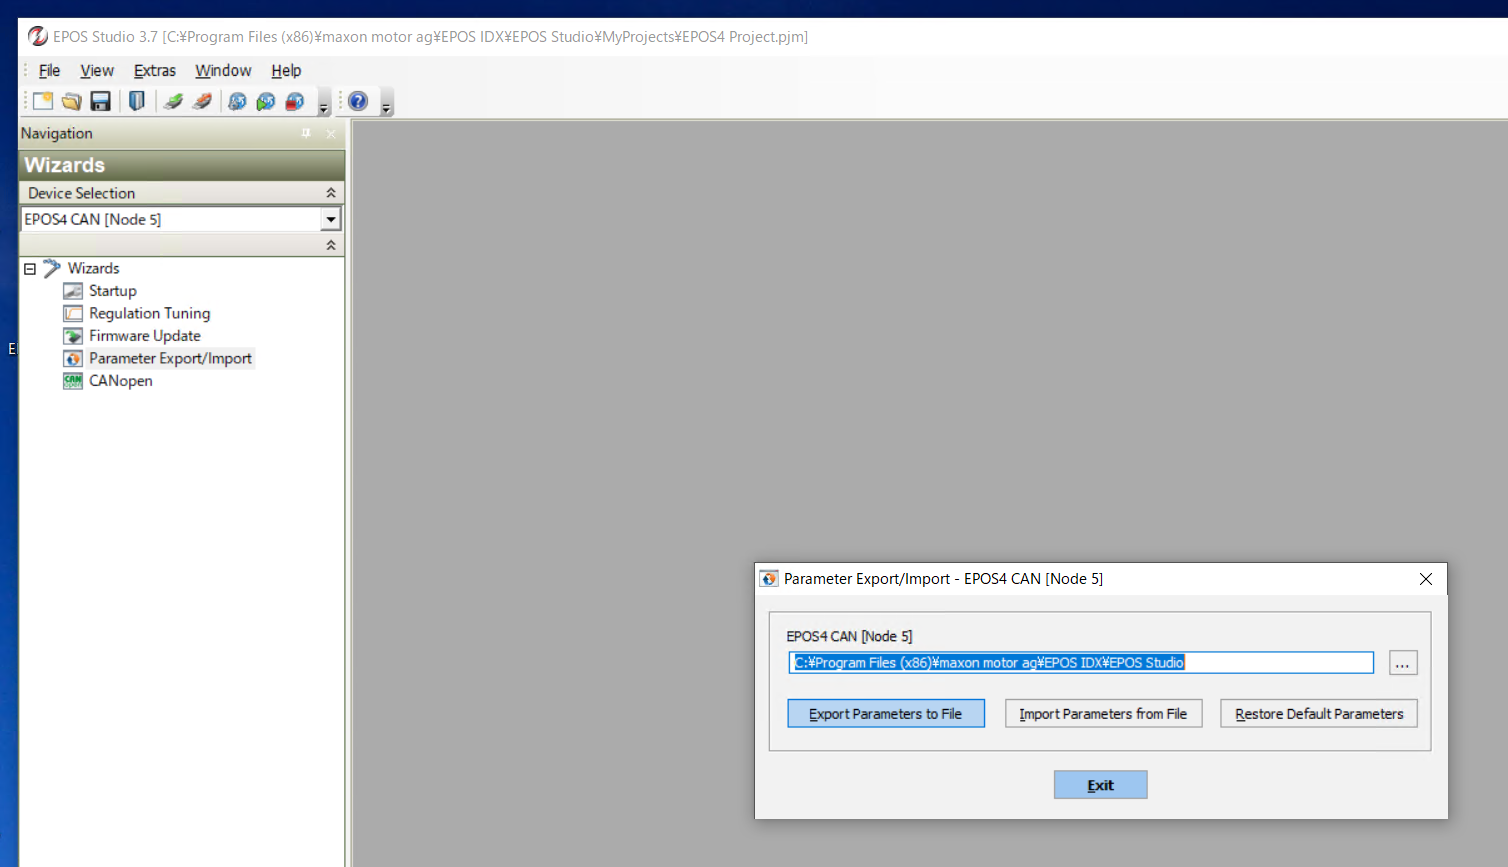Screen dimensions: 1508x867
Task: Close the Parameter Export/Import dialog
Action: pyautogui.click(x=1426, y=579)
